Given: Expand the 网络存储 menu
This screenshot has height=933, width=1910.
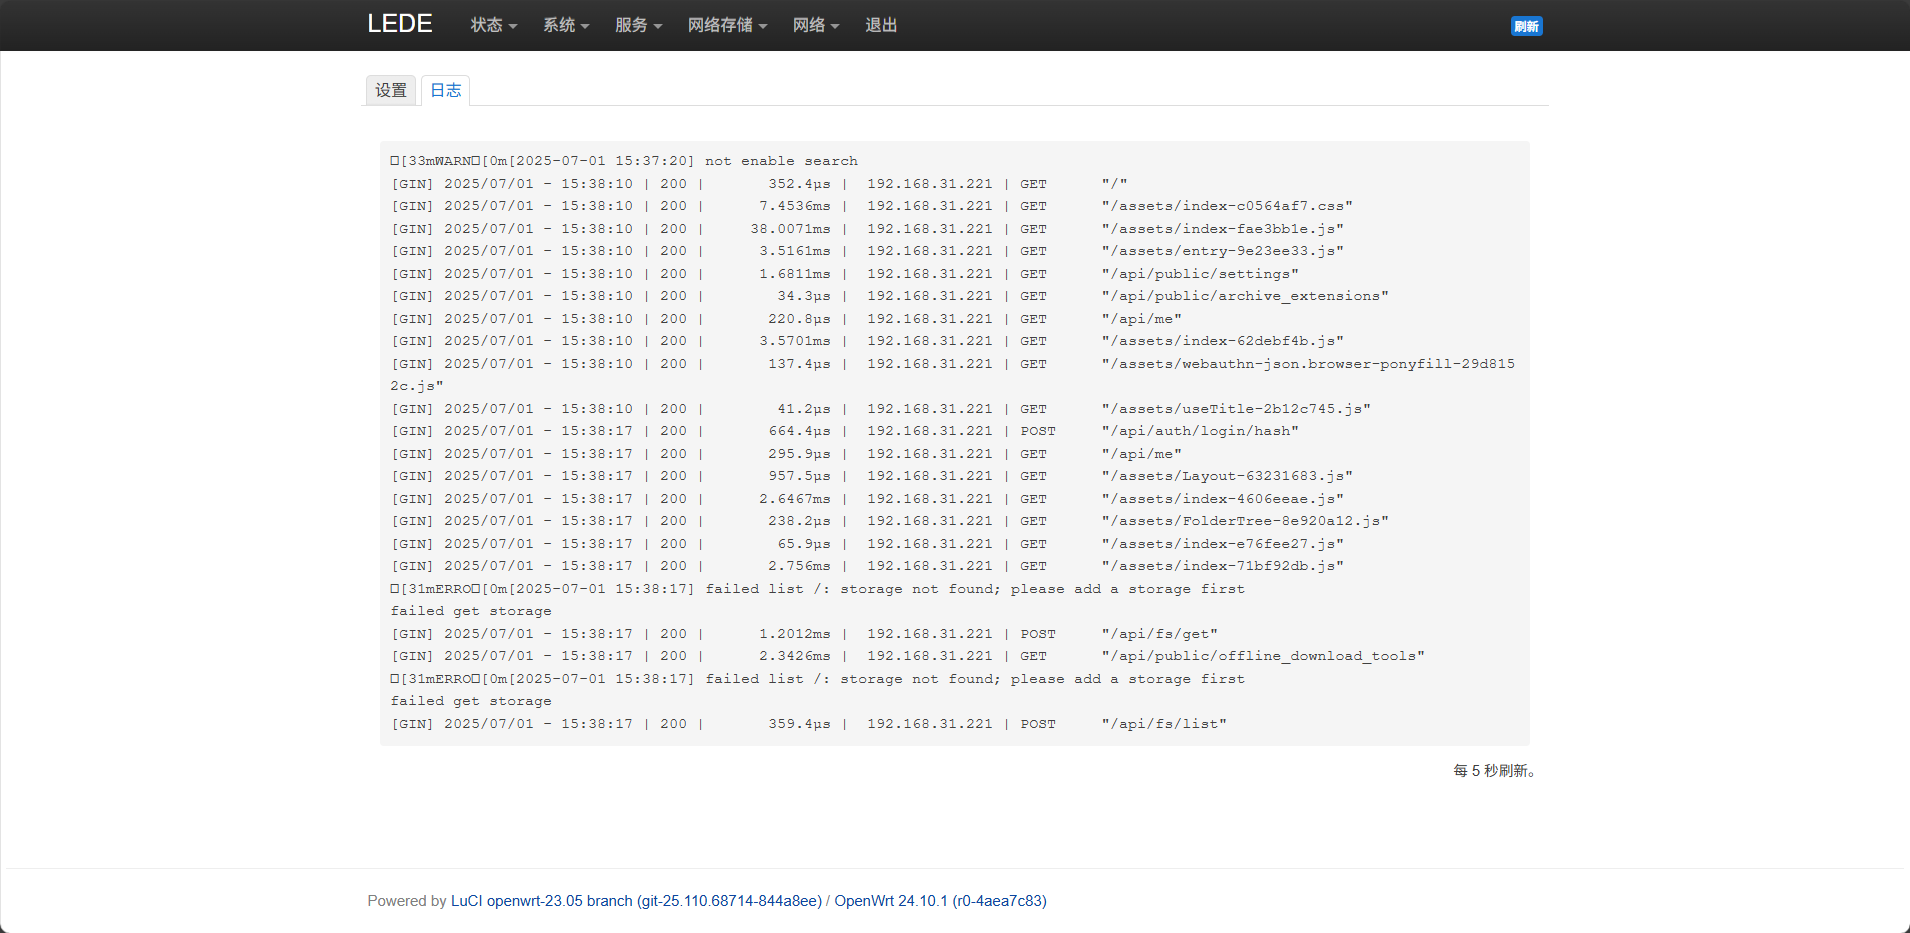Looking at the screenshot, I should [x=727, y=25].
